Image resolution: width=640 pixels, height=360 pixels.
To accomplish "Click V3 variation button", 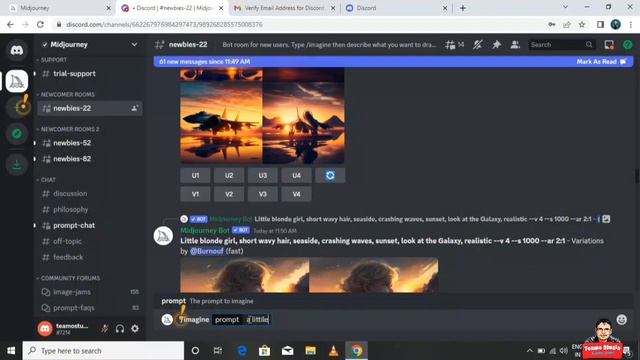I will (x=262, y=194).
